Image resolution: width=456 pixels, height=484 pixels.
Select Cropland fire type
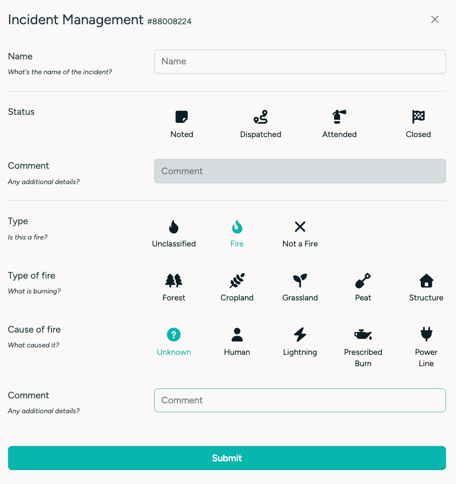(237, 288)
